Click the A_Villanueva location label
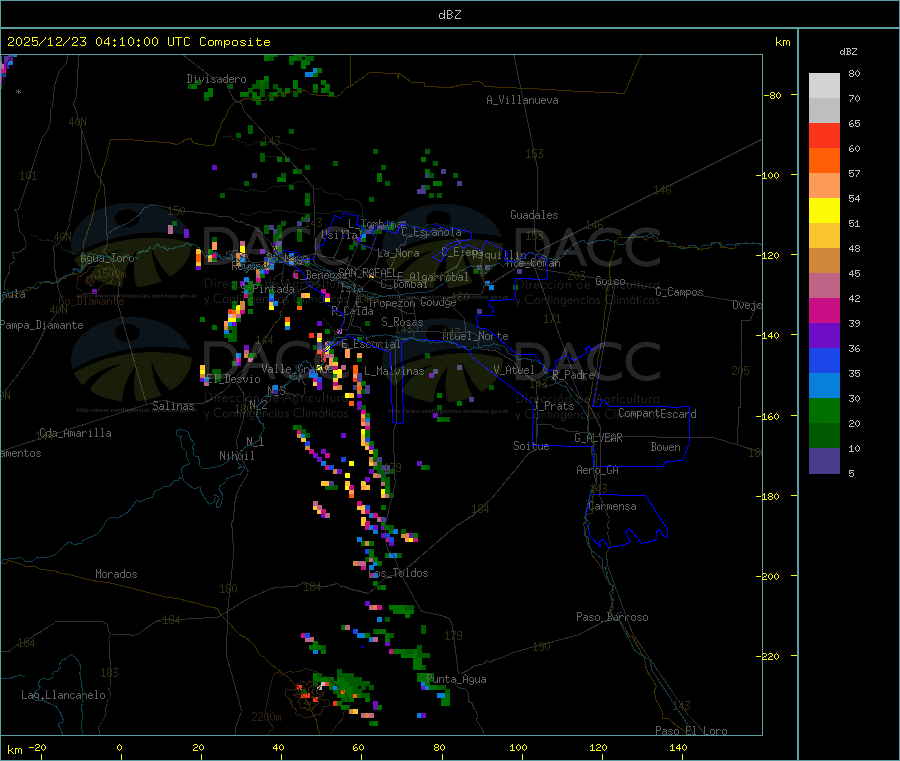This screenshot has width=900, height=761. click(522, 100)
